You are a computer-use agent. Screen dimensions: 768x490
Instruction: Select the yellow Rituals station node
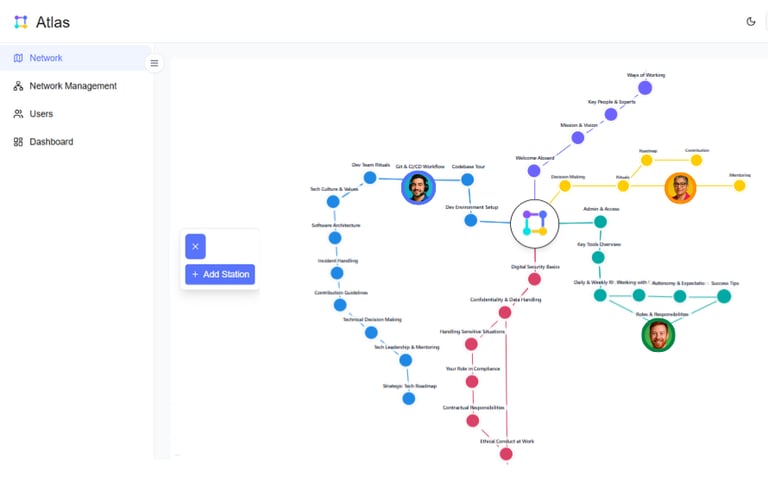(x=623, y=186)
